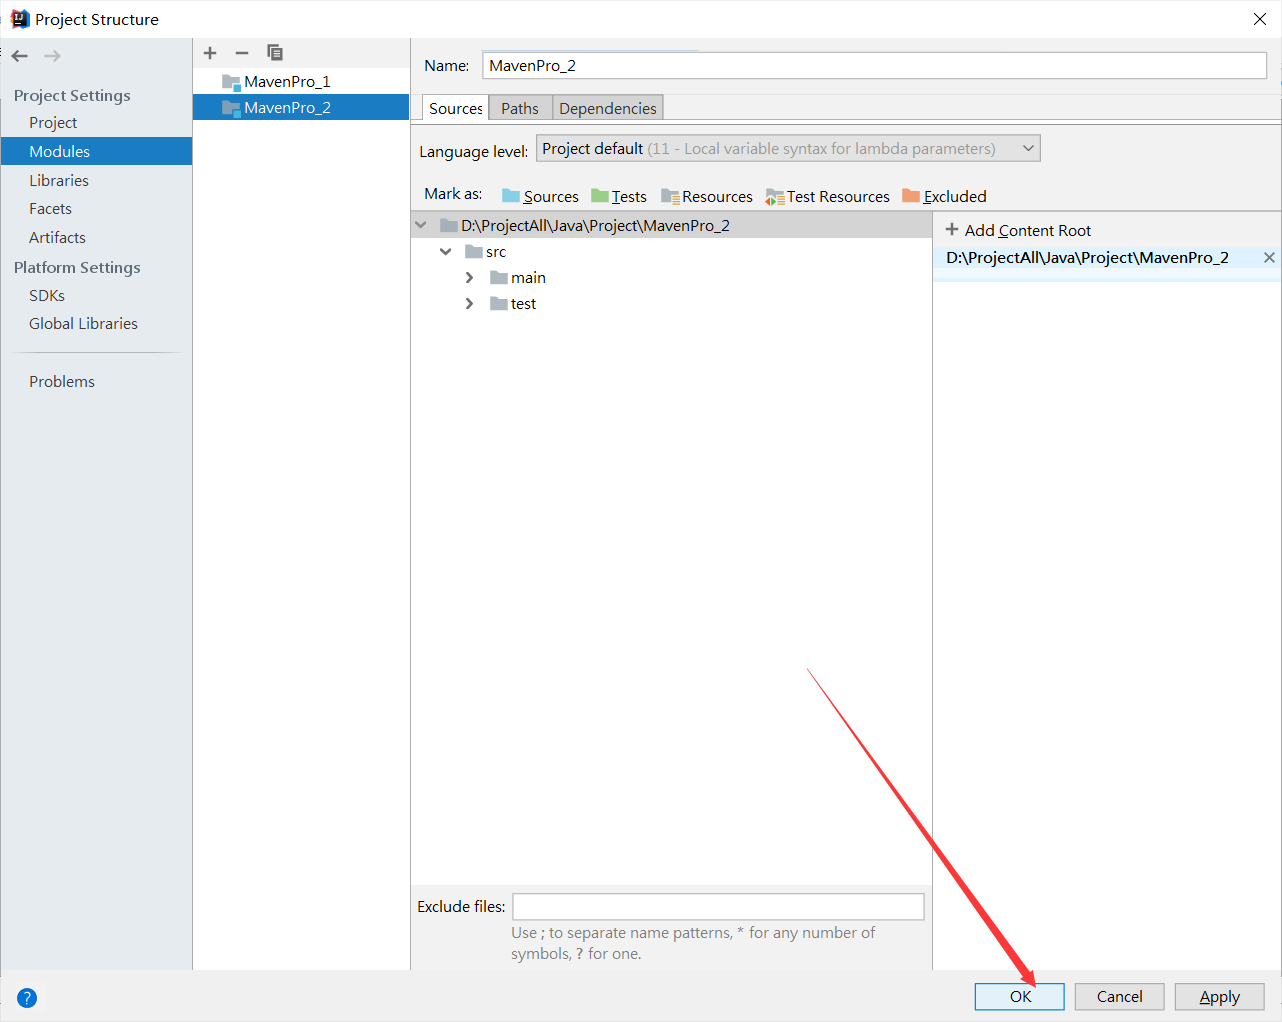Click into the module Name field
This screenshot has height=1022, width=1282.
pyautogui.click(x=875, y=65)
